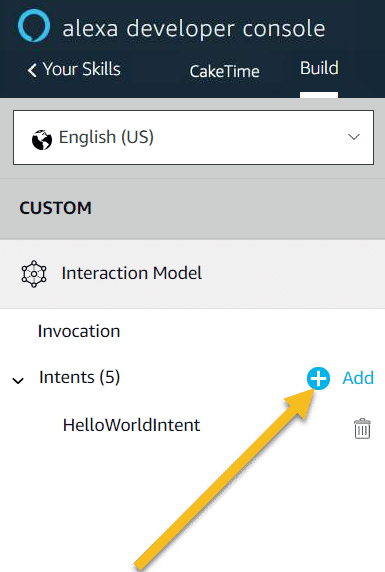Open the English (US) language dropdown
The image size is (385, 572).
point(193,138)
